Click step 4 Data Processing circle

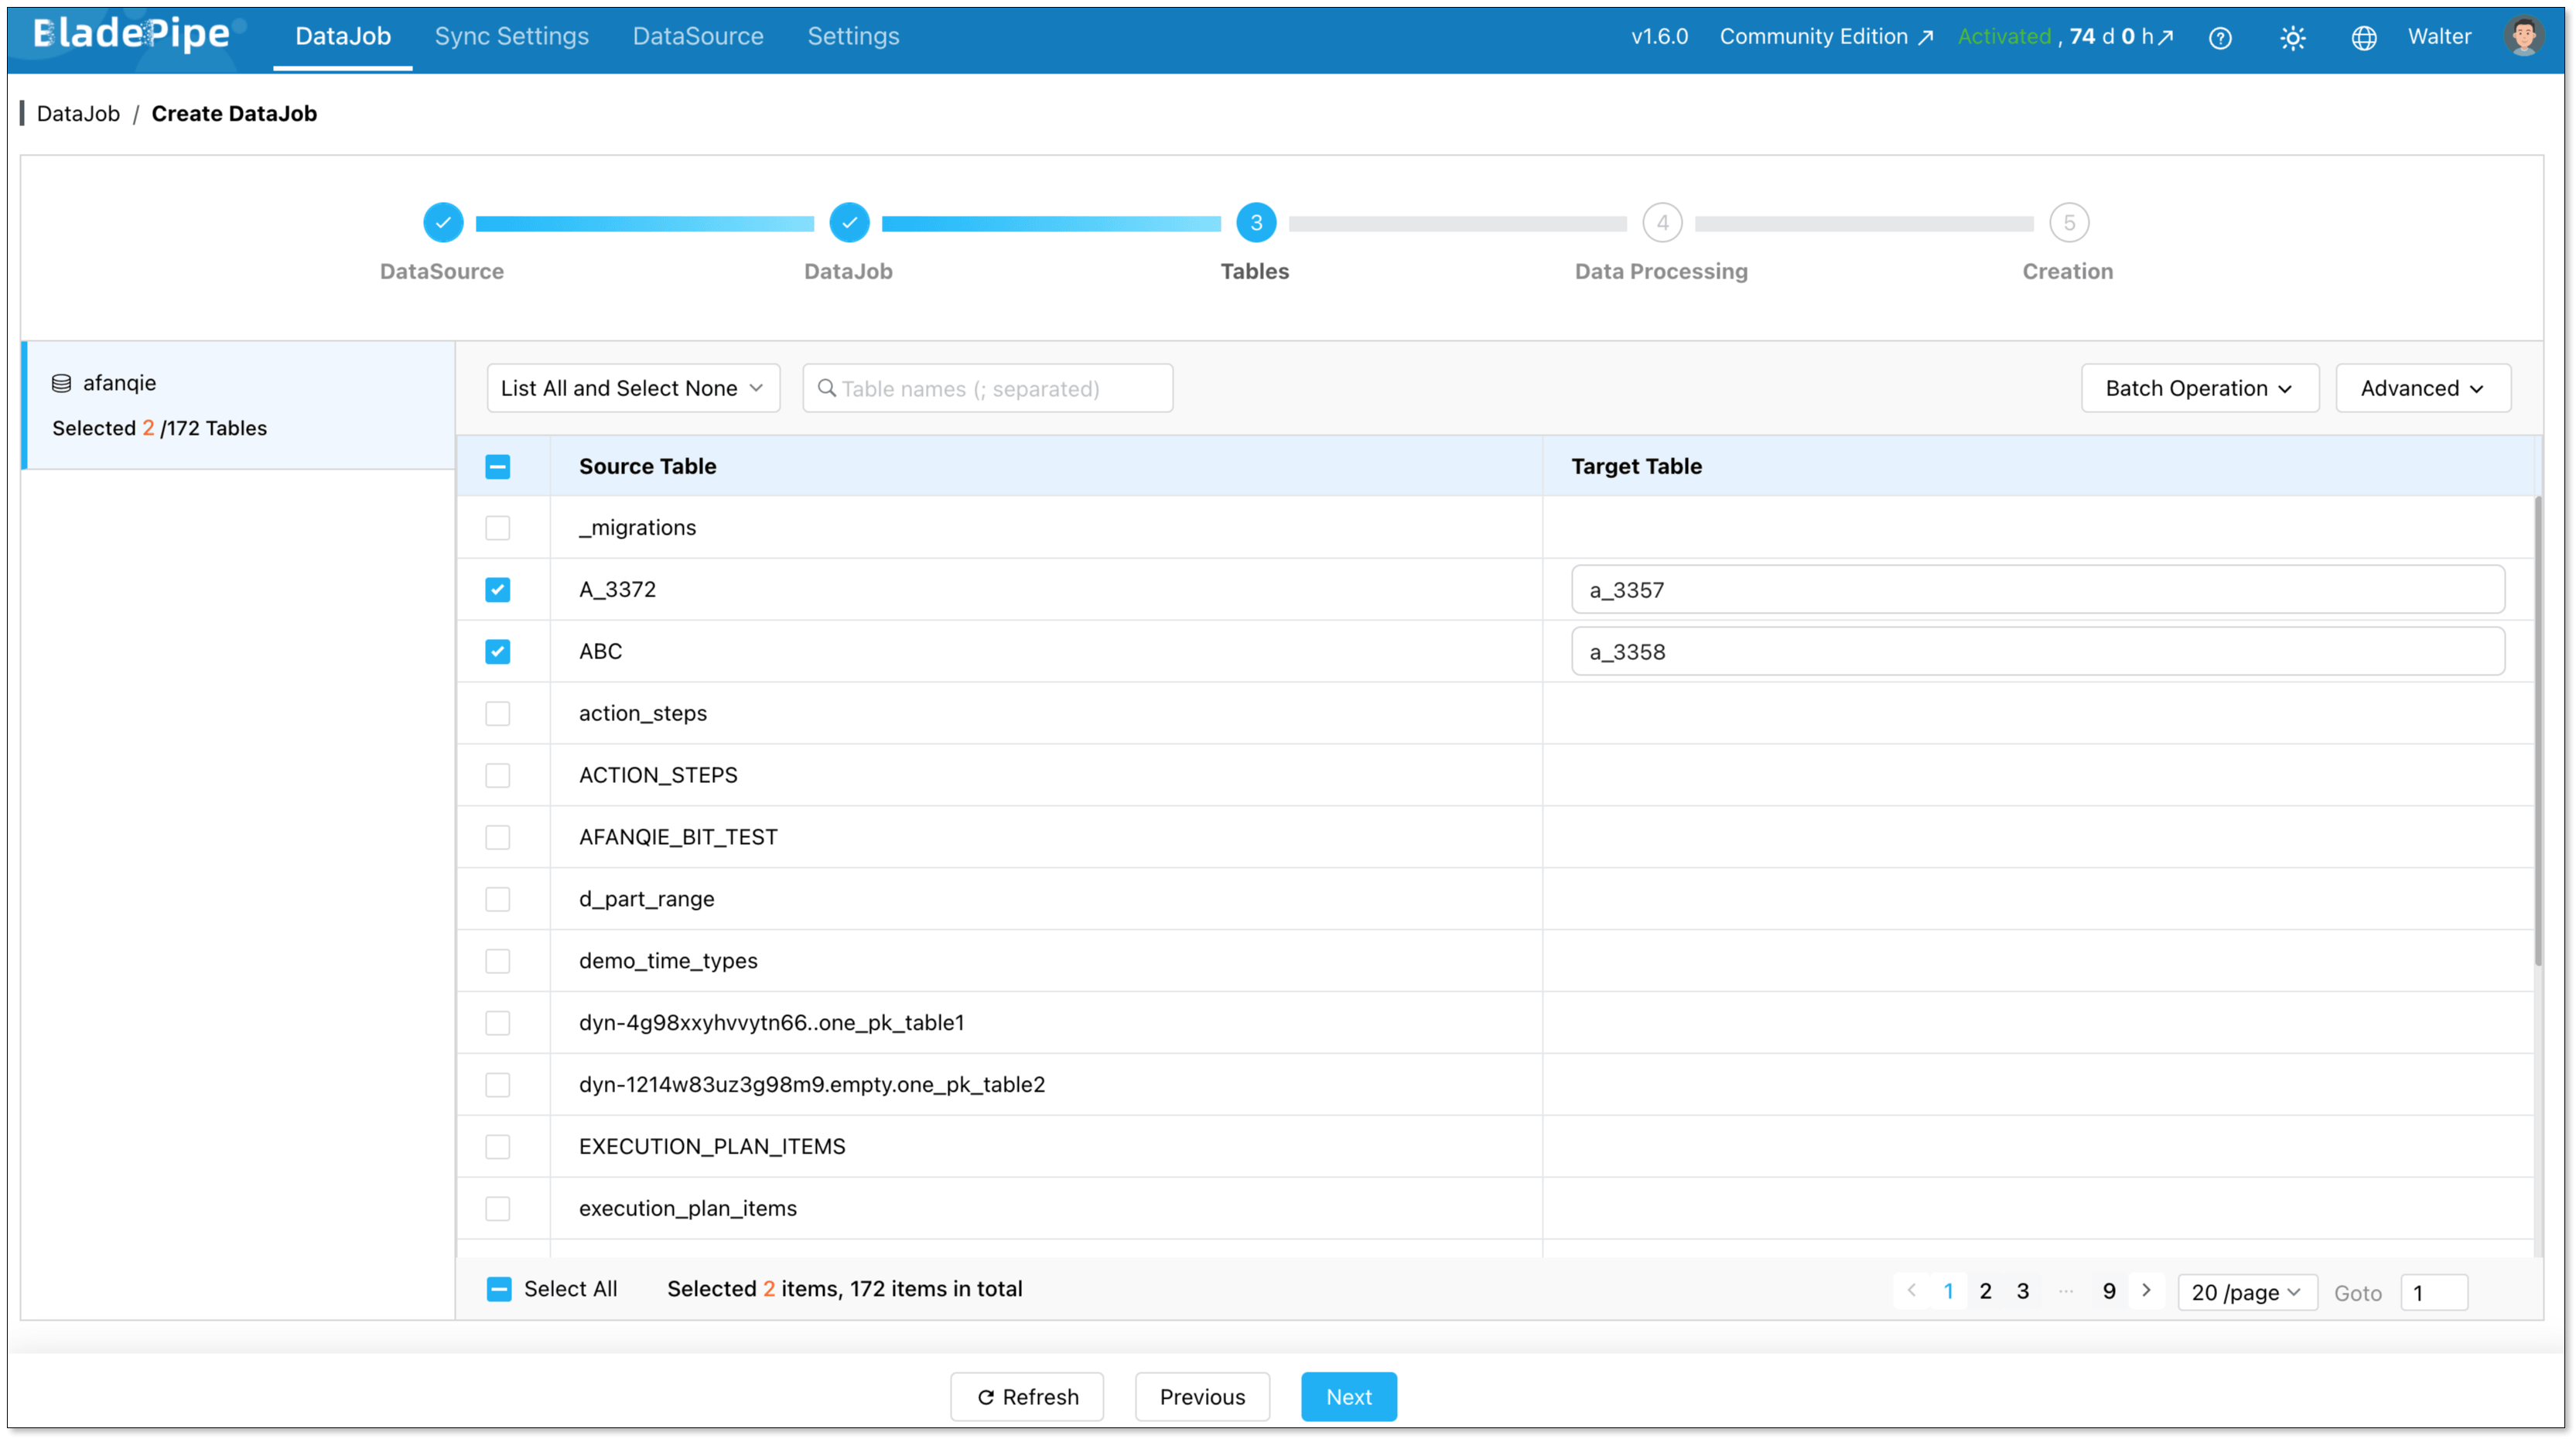pos(1661,222)
